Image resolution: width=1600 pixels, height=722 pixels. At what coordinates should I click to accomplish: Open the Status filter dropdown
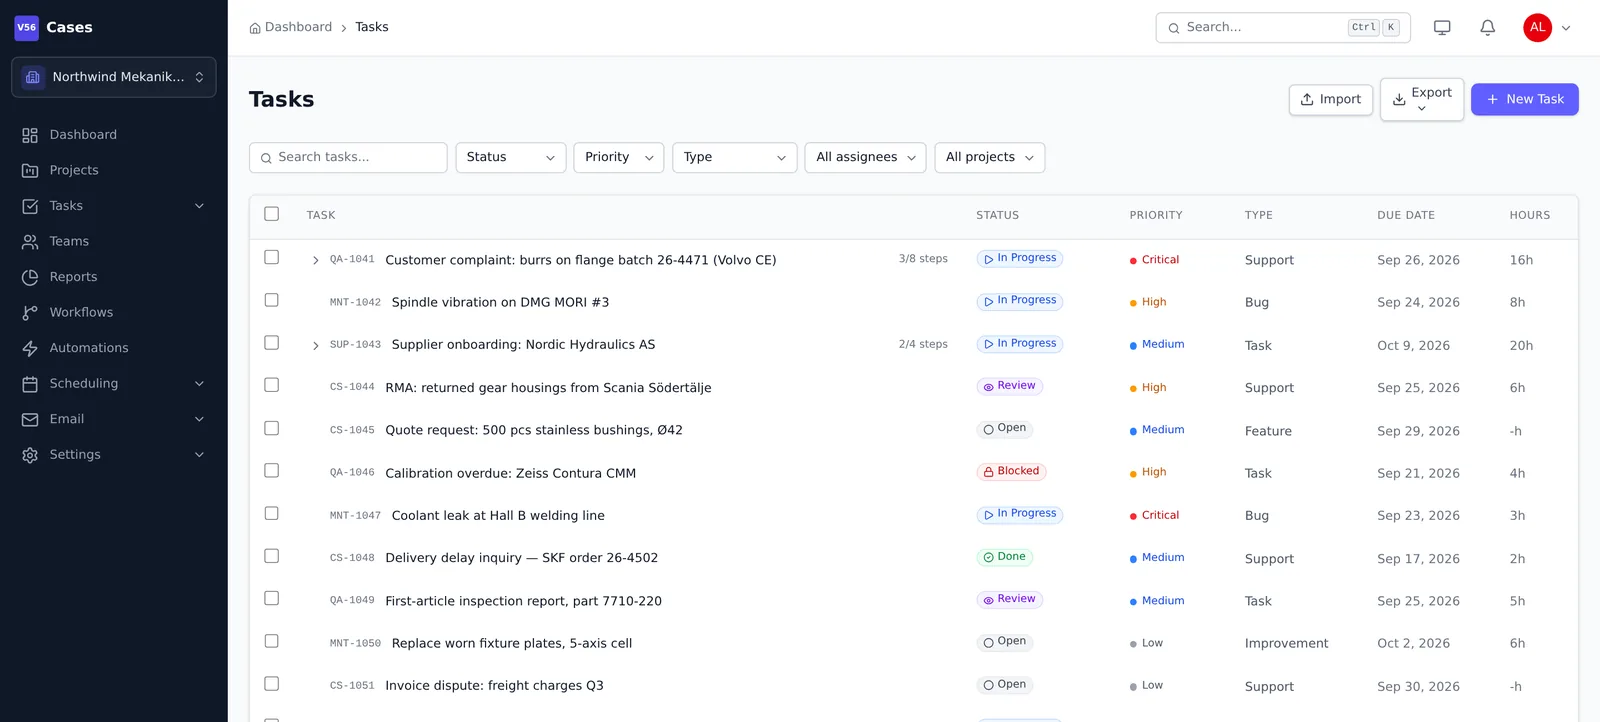(511, 158)
